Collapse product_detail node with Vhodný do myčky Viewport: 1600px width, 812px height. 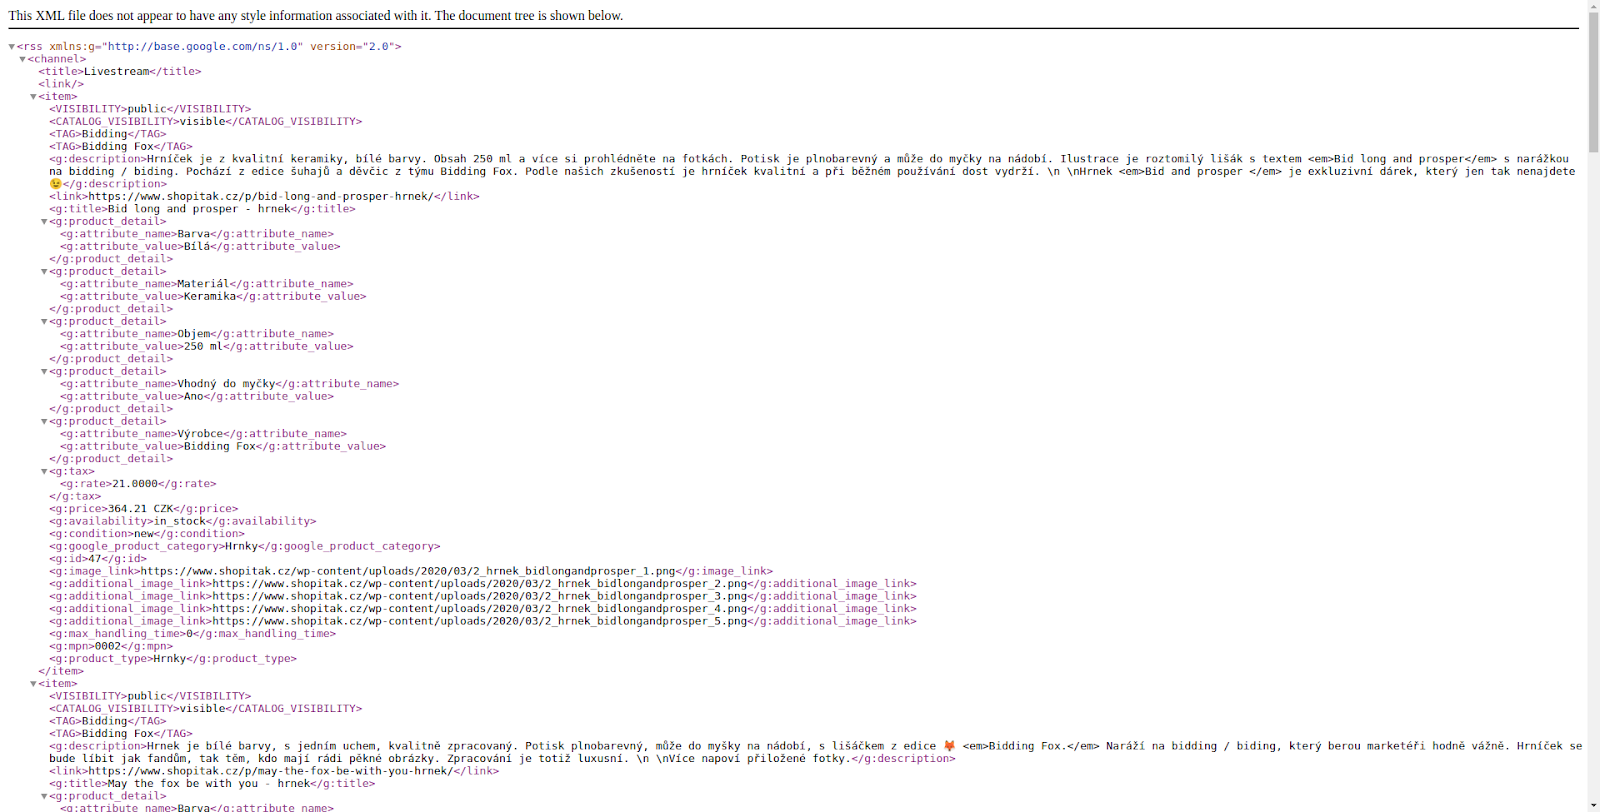(44, 372)
